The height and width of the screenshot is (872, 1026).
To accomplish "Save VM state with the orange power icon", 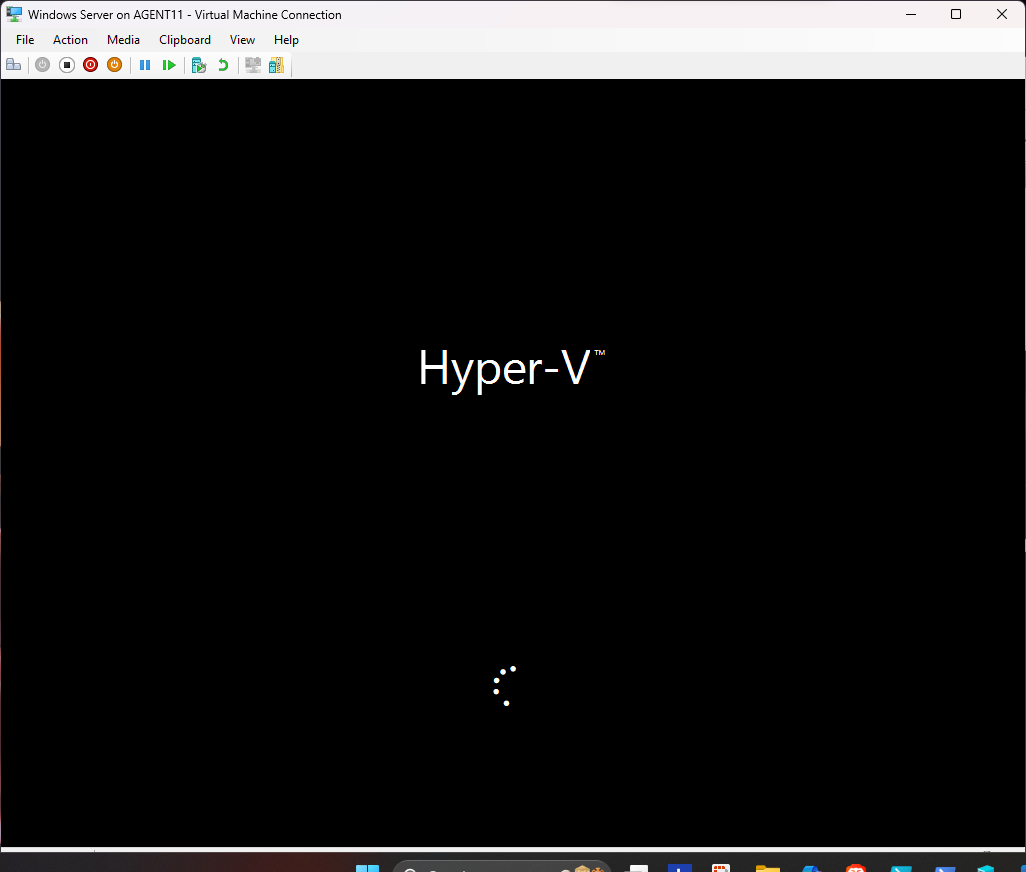I will pos(114,65).
